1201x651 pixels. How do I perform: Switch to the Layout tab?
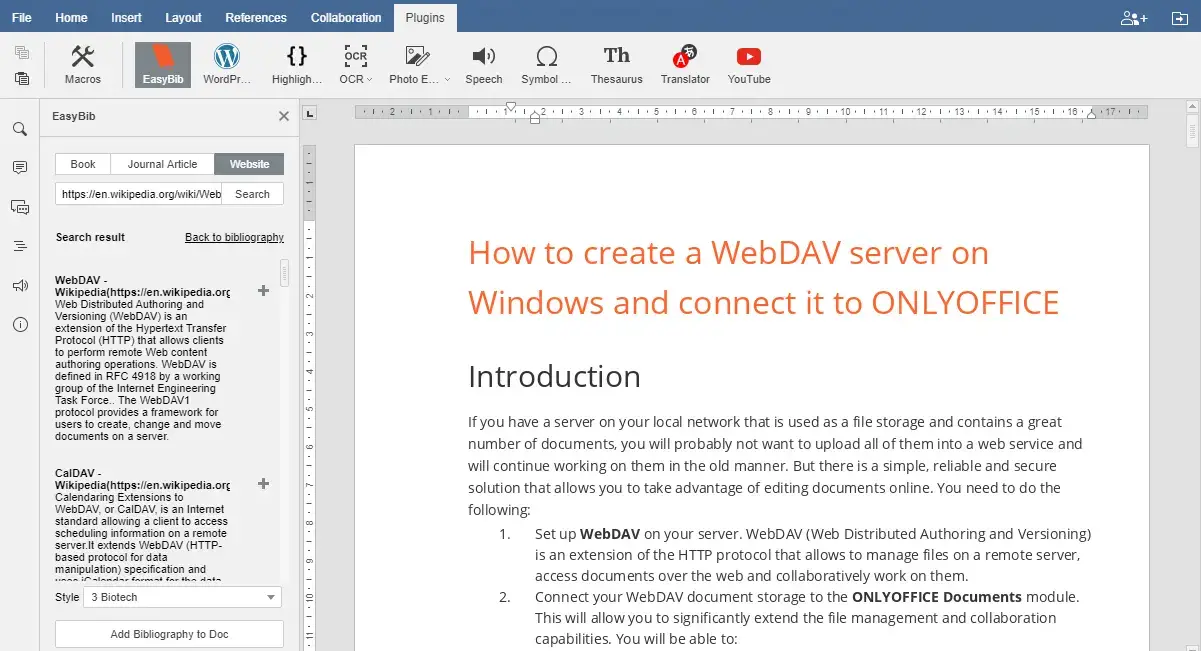click(183, 18)
